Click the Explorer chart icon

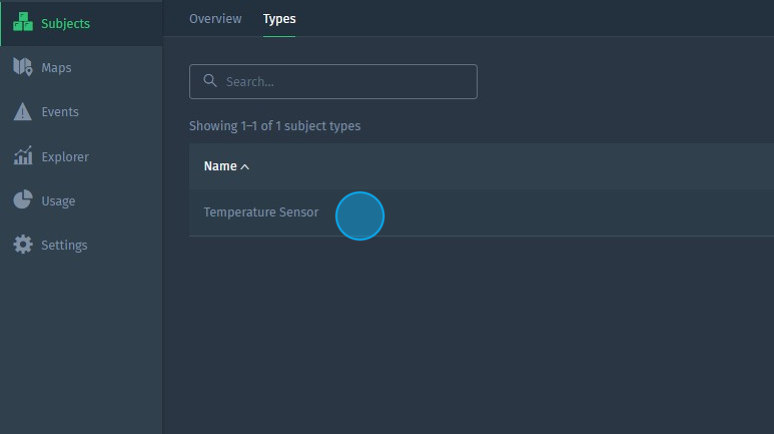(23, 156)
